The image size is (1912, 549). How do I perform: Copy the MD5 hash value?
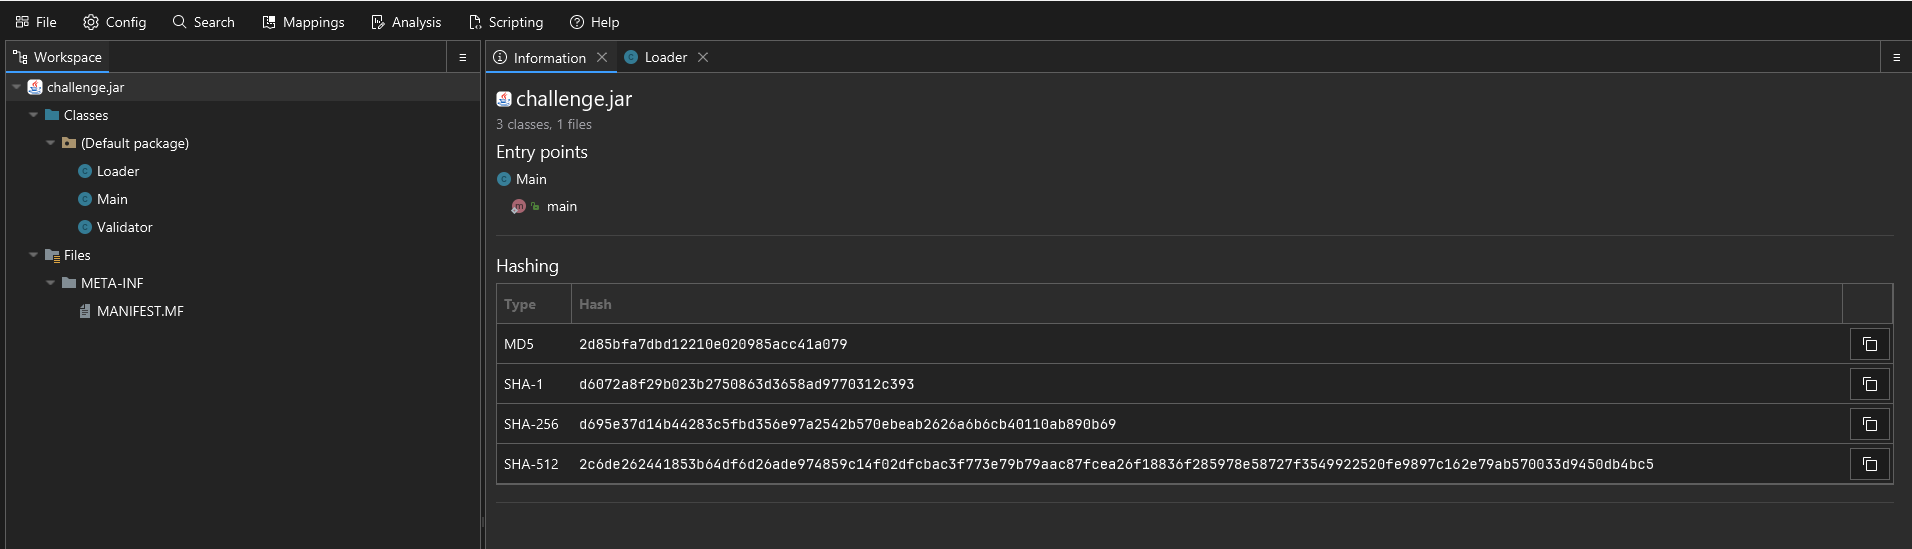click(1869, 344)
